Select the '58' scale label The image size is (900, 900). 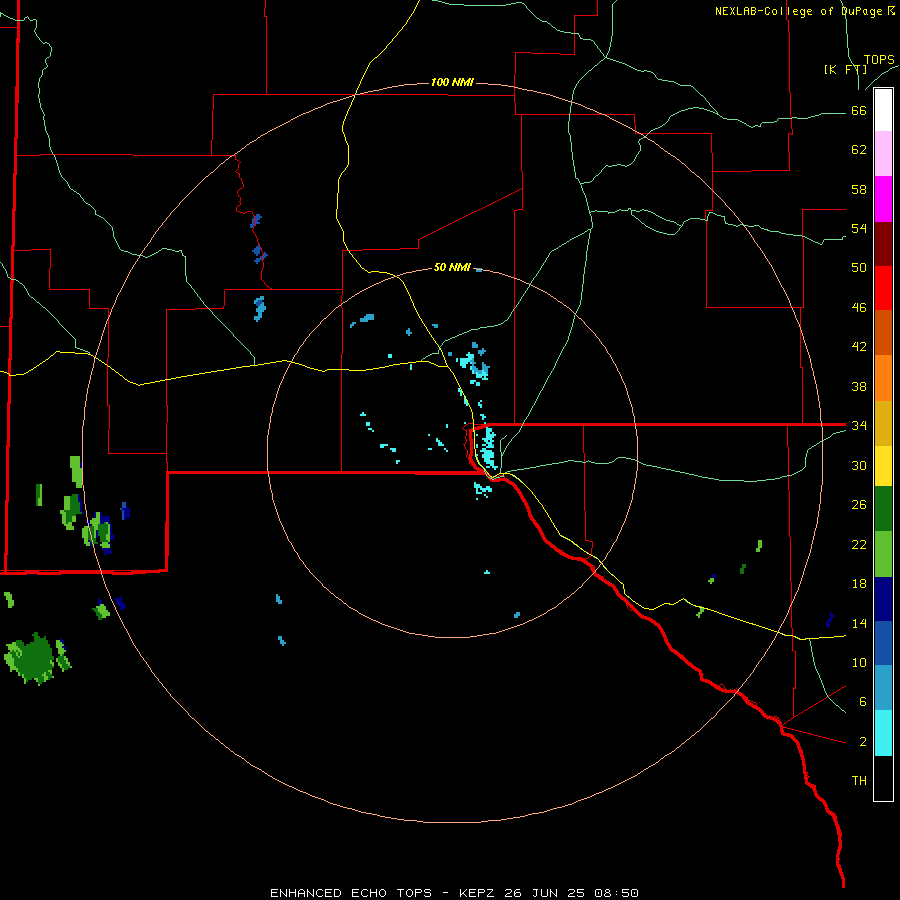[859, 189]
